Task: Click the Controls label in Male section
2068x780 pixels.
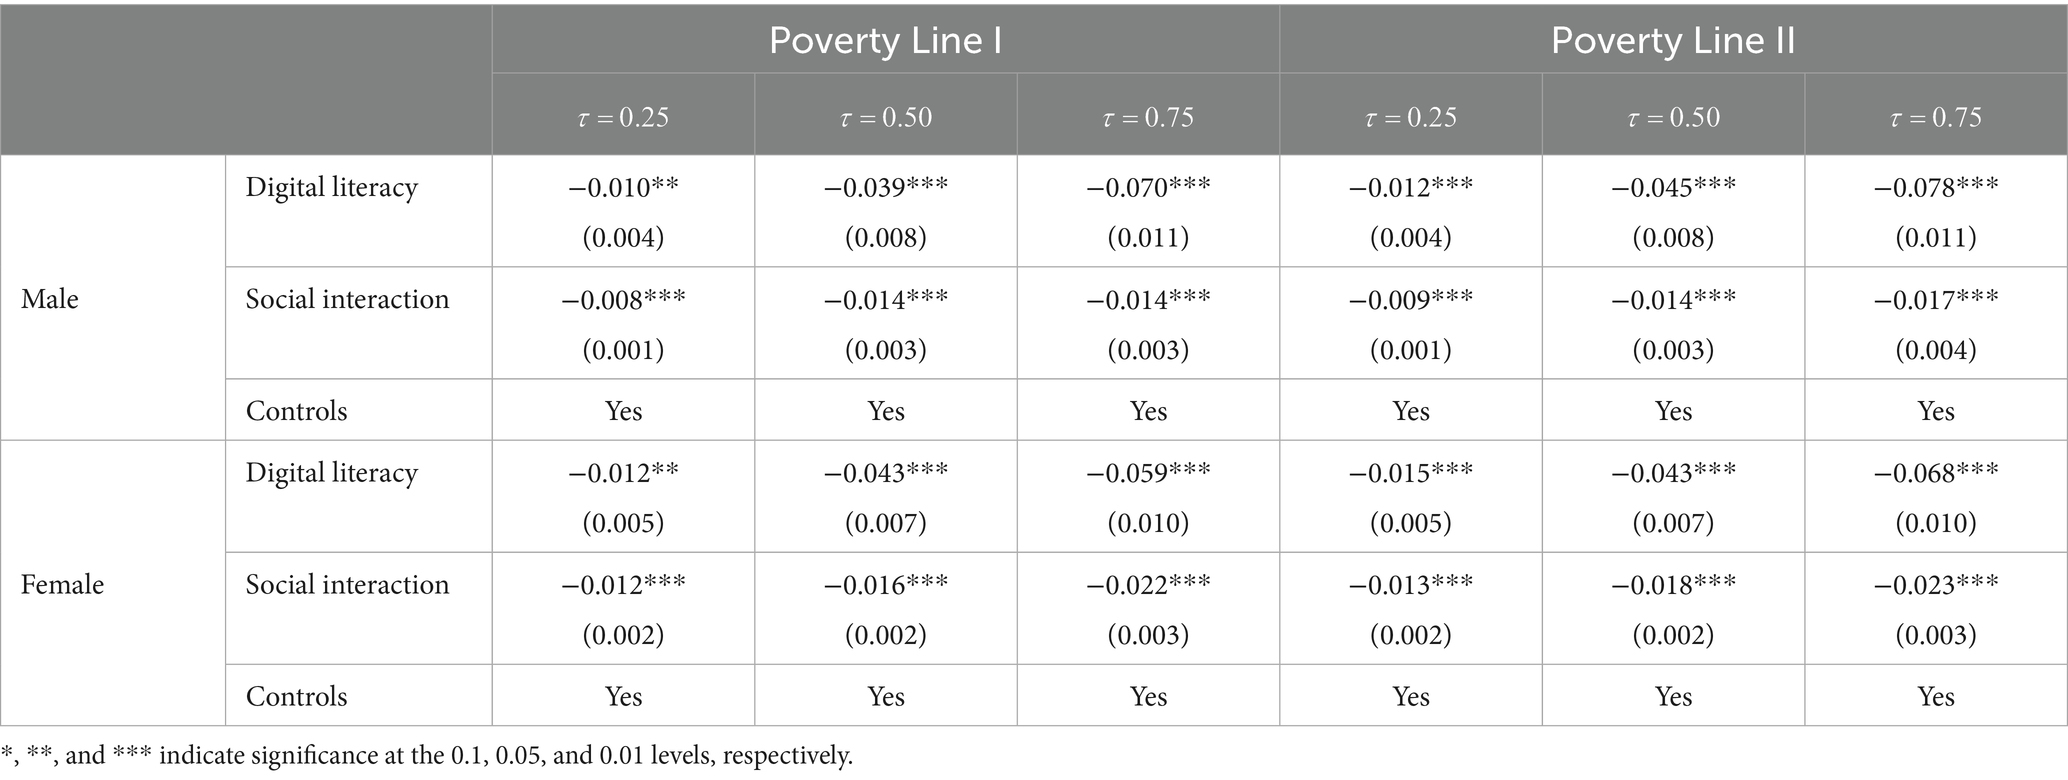Action: click(296, 411)
